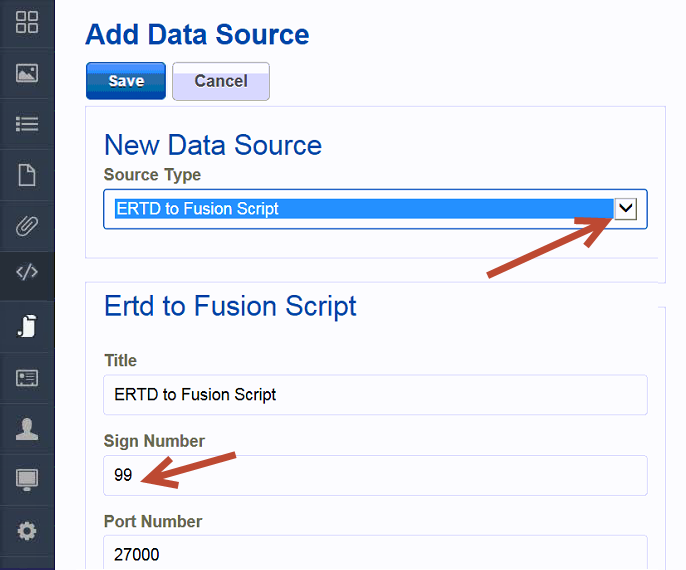Viewport: 686px width, 570px height.
Task: Click the Port Number field showing 27000
Action: click(x=375, y=554)
